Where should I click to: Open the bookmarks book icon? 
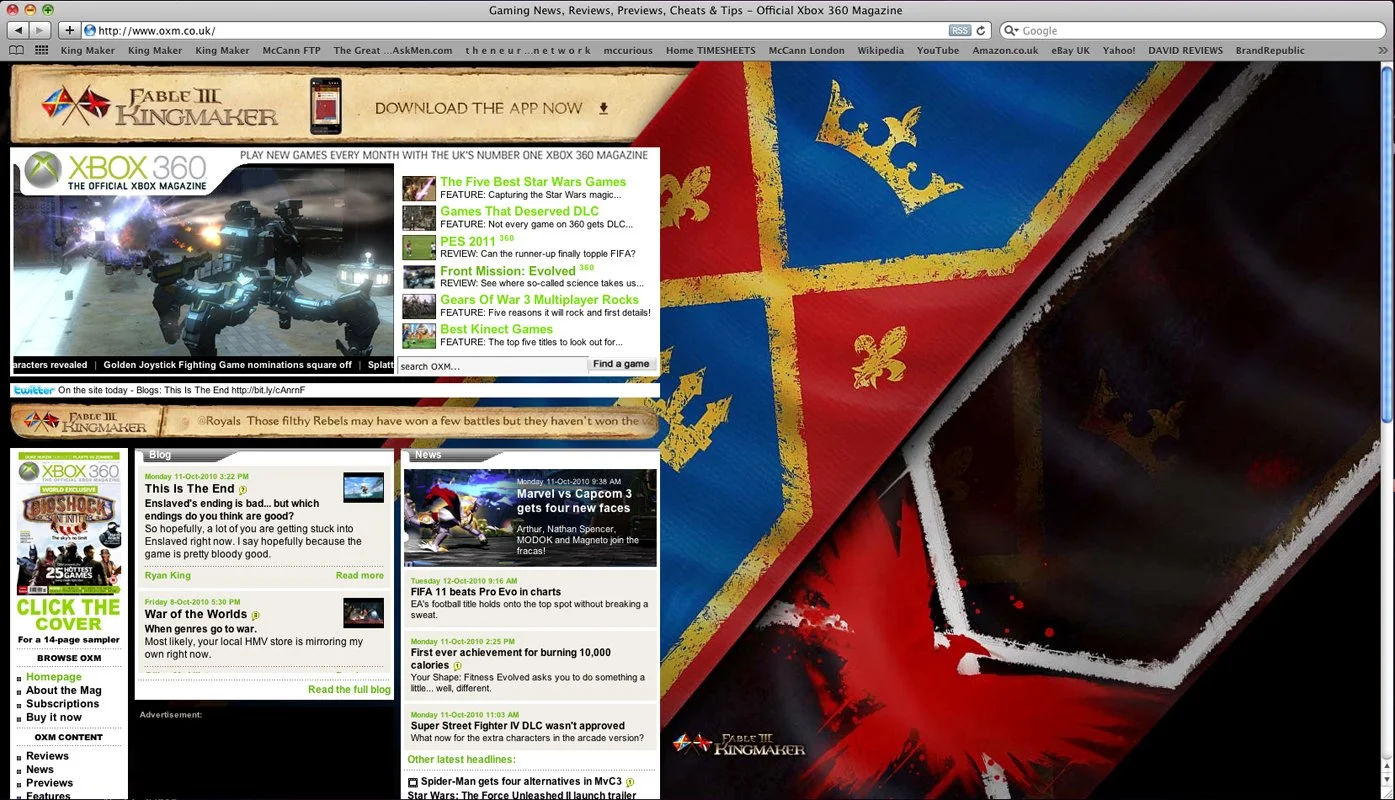point(17,50)
